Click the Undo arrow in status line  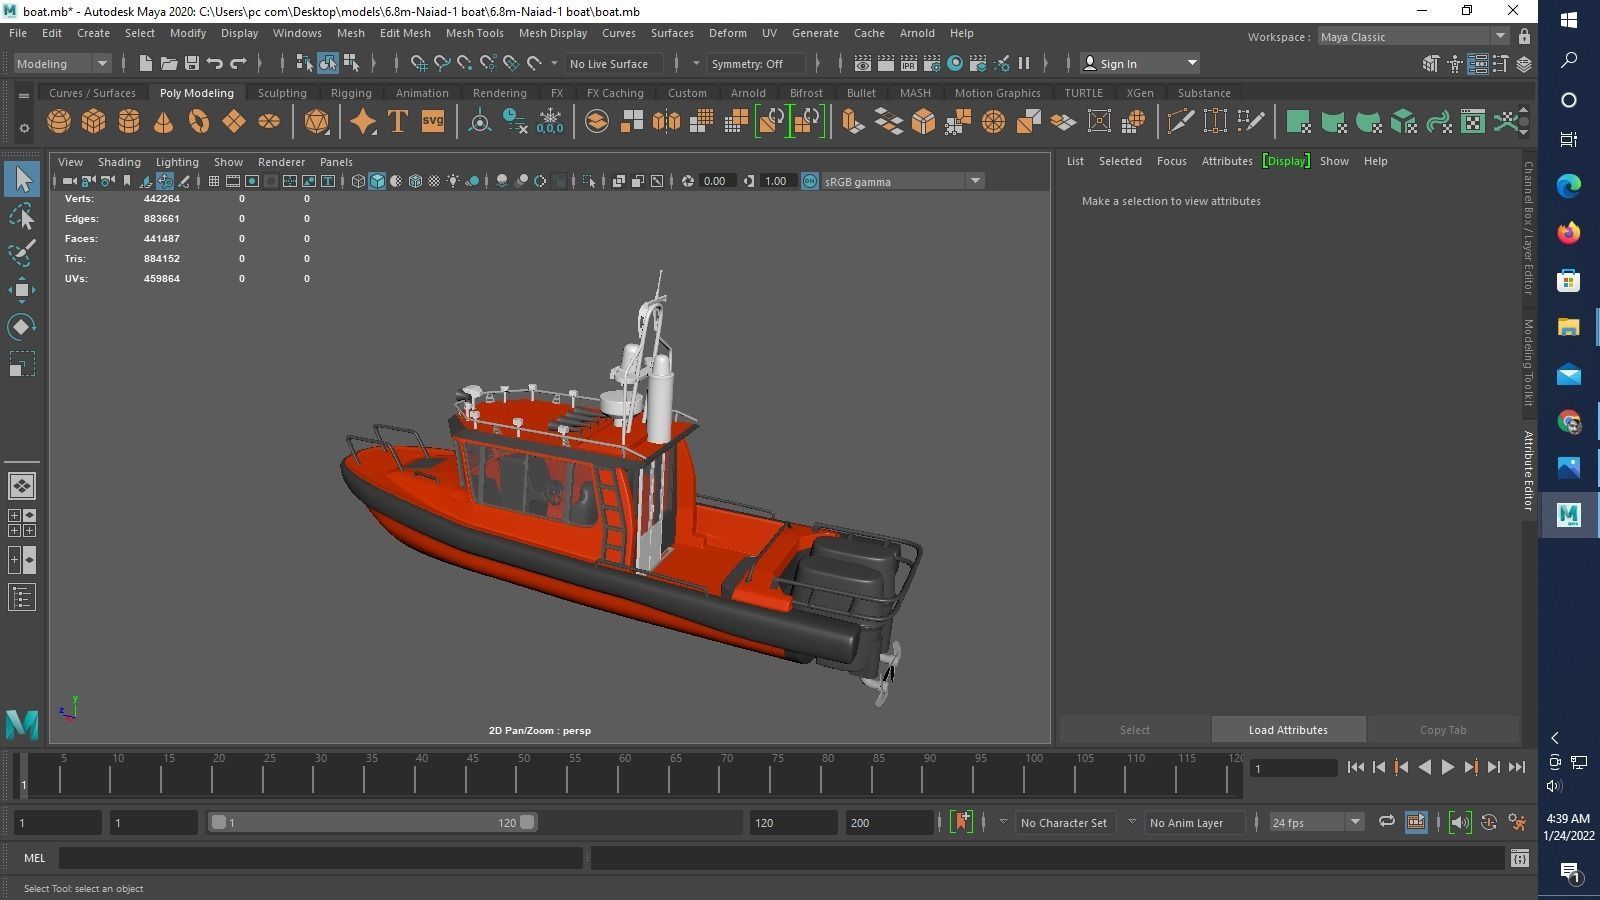click(x=215, y=63)
